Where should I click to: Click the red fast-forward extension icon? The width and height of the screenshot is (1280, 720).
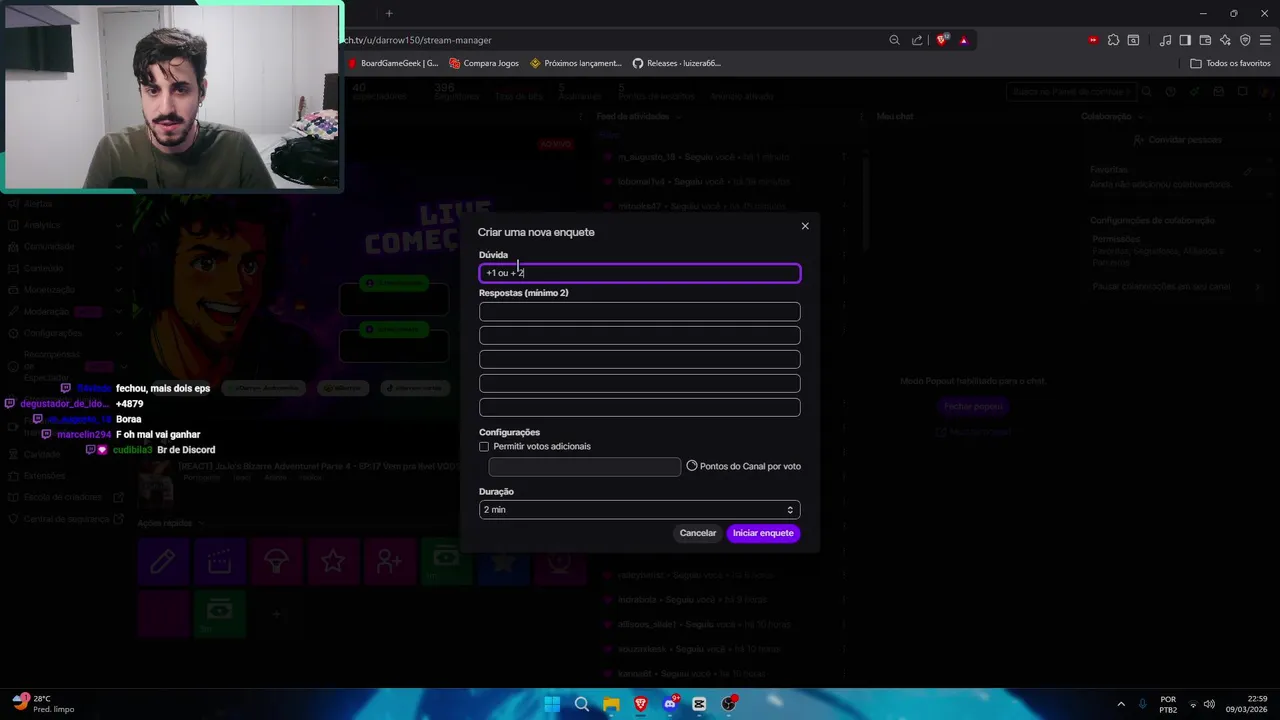(x=1093, y=40)
